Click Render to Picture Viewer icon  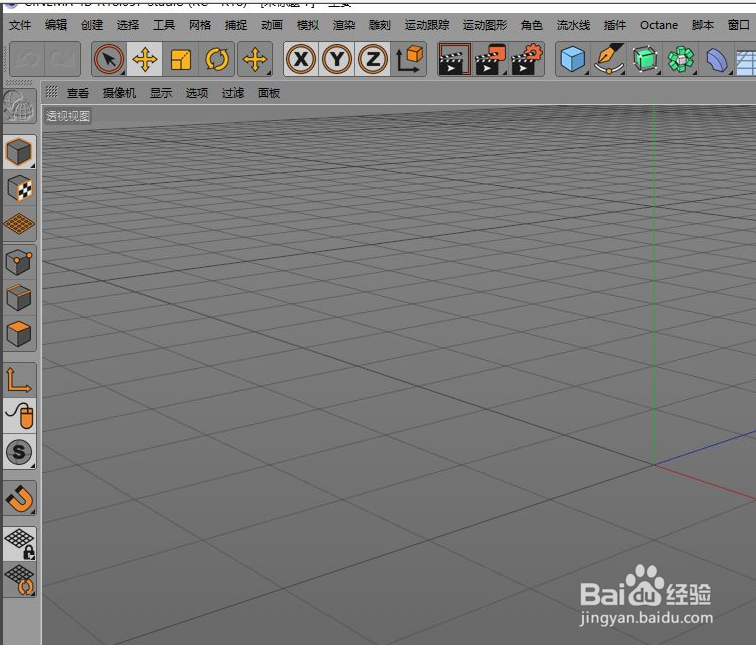(490, 59)
